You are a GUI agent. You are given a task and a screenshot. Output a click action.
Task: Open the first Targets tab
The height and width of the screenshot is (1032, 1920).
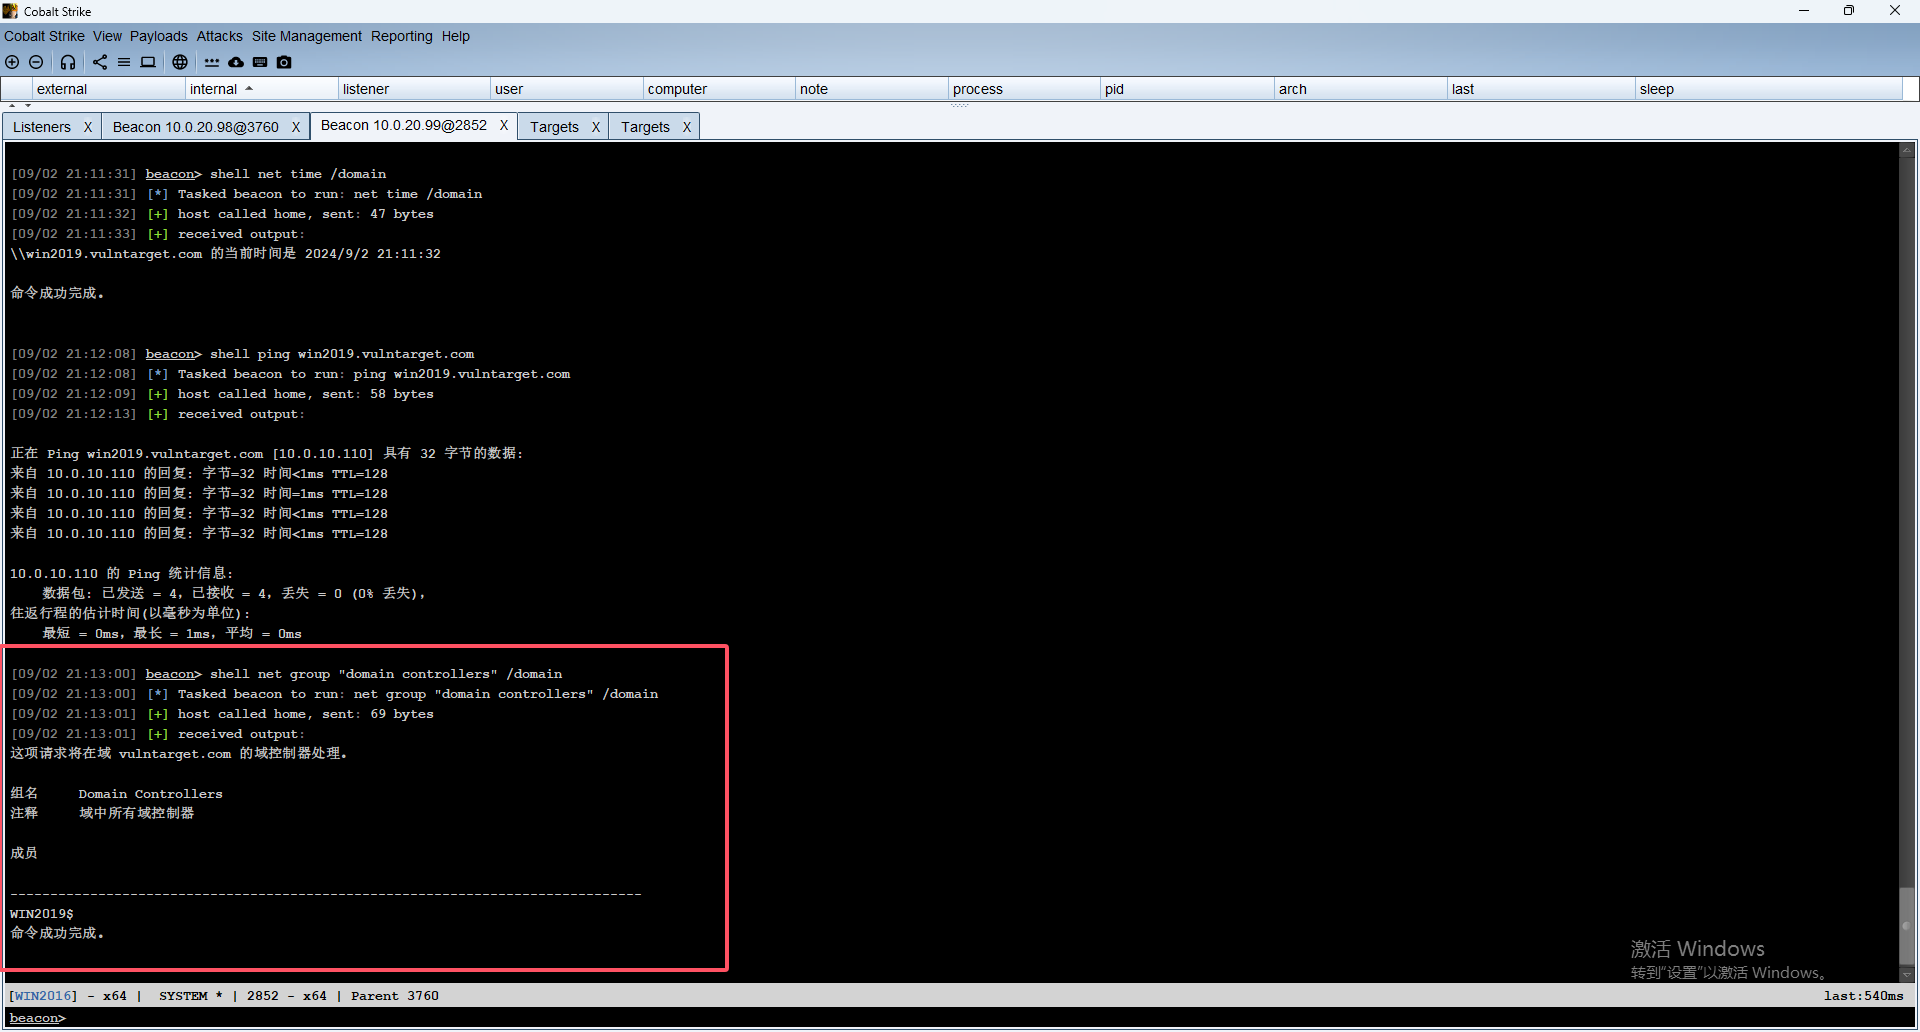(554, 127)
